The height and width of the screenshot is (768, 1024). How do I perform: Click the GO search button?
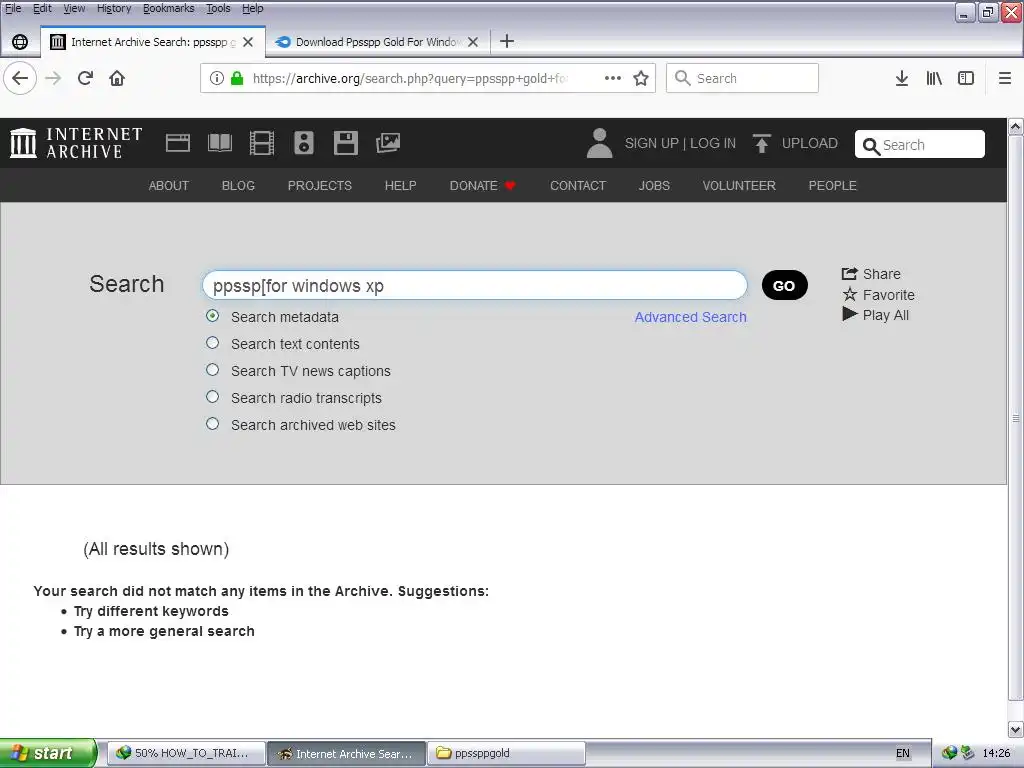point(784,285)
